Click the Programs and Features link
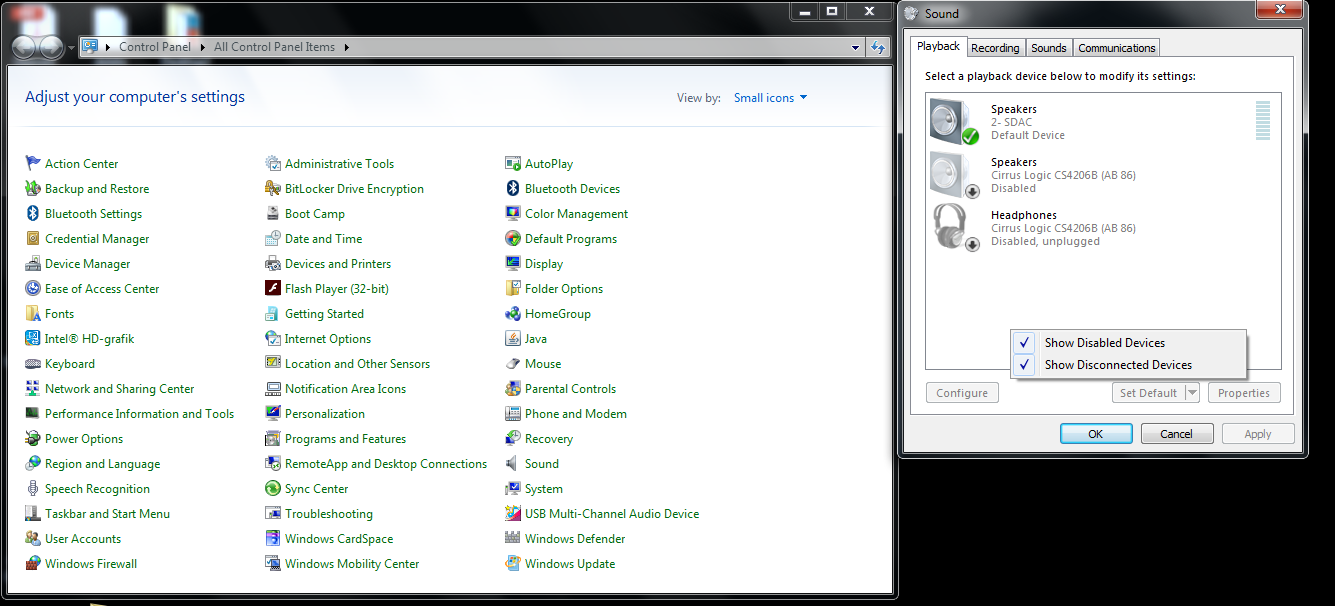1335x606 pixels. [345, 439]
